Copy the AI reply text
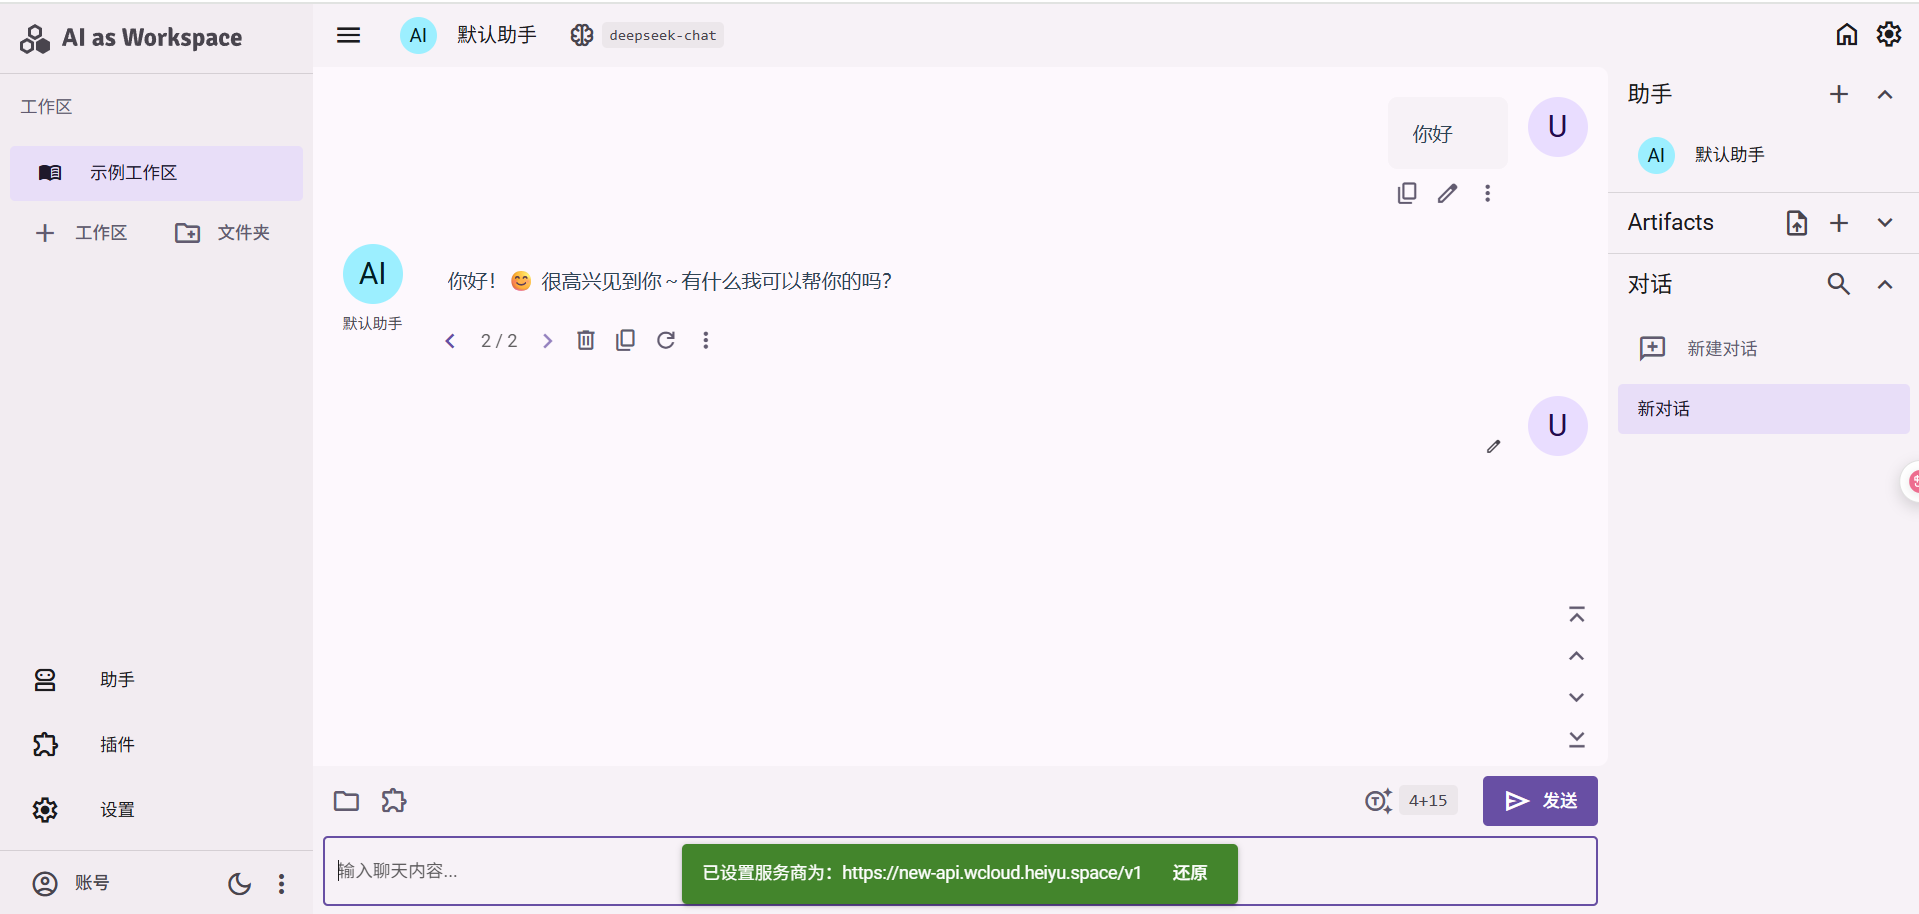1919x914 pixels. tap(626, 340)
